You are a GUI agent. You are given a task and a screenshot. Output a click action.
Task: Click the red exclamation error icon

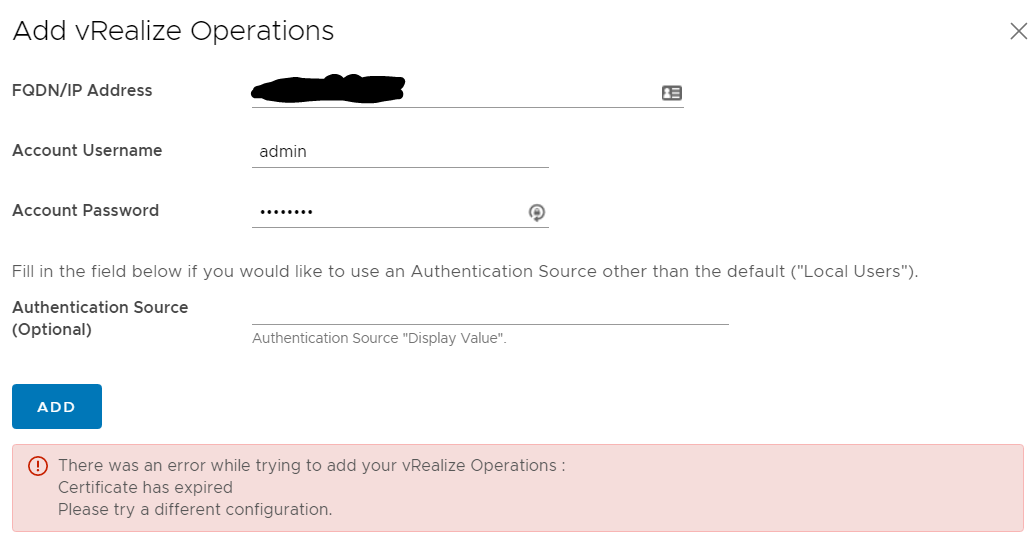coord(38,466)
